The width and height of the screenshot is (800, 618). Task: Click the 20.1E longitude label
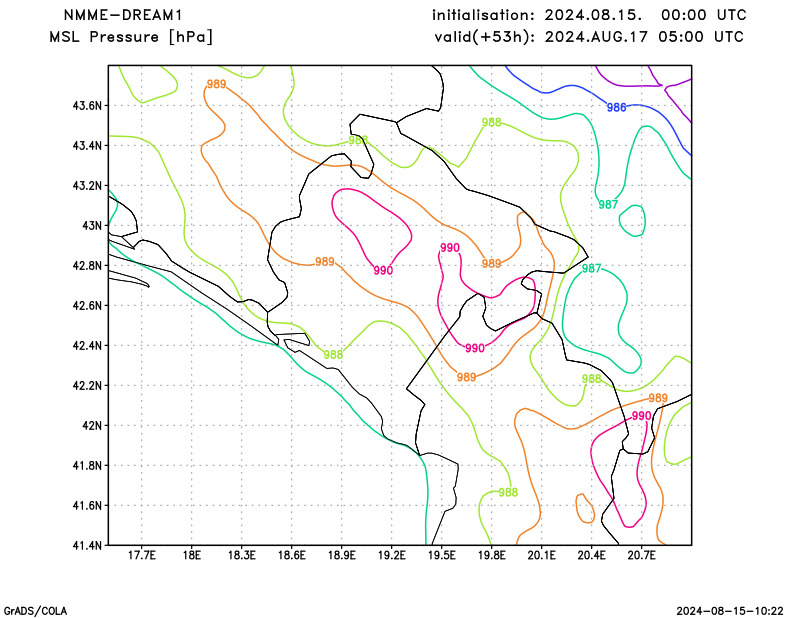click(x=541, y=555)
